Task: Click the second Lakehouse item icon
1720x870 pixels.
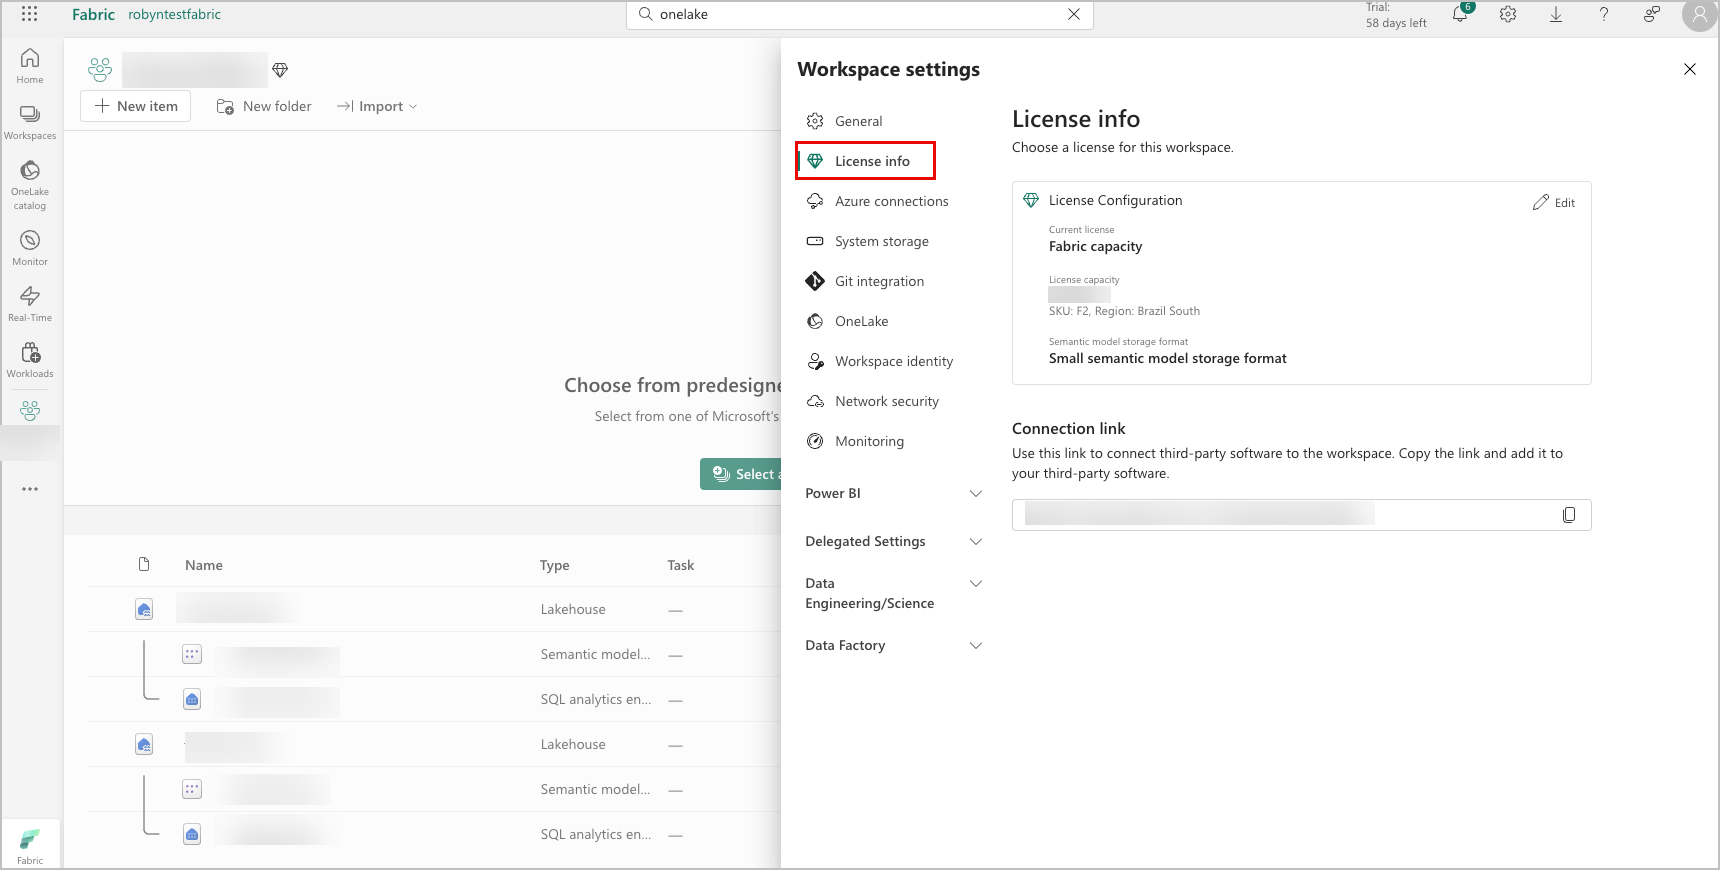Action: pos(144,744)
